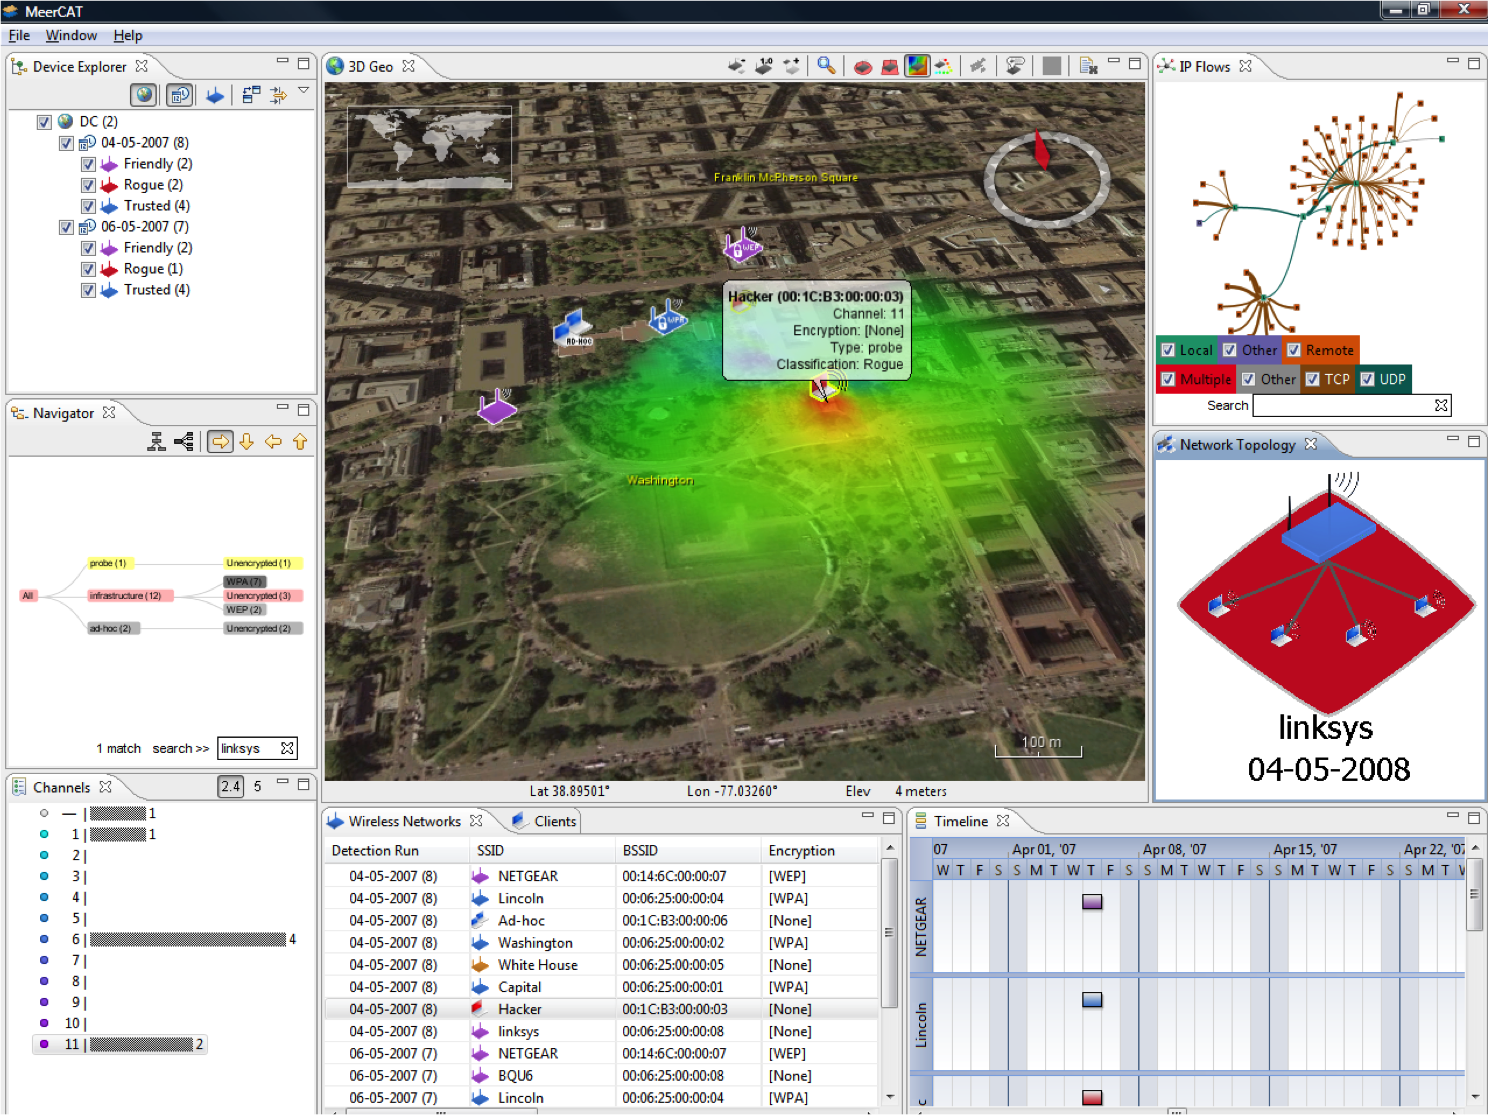1488x1115 pixels.
Task: Uncheck the DC (2) root checkbox
Action: 44,122
